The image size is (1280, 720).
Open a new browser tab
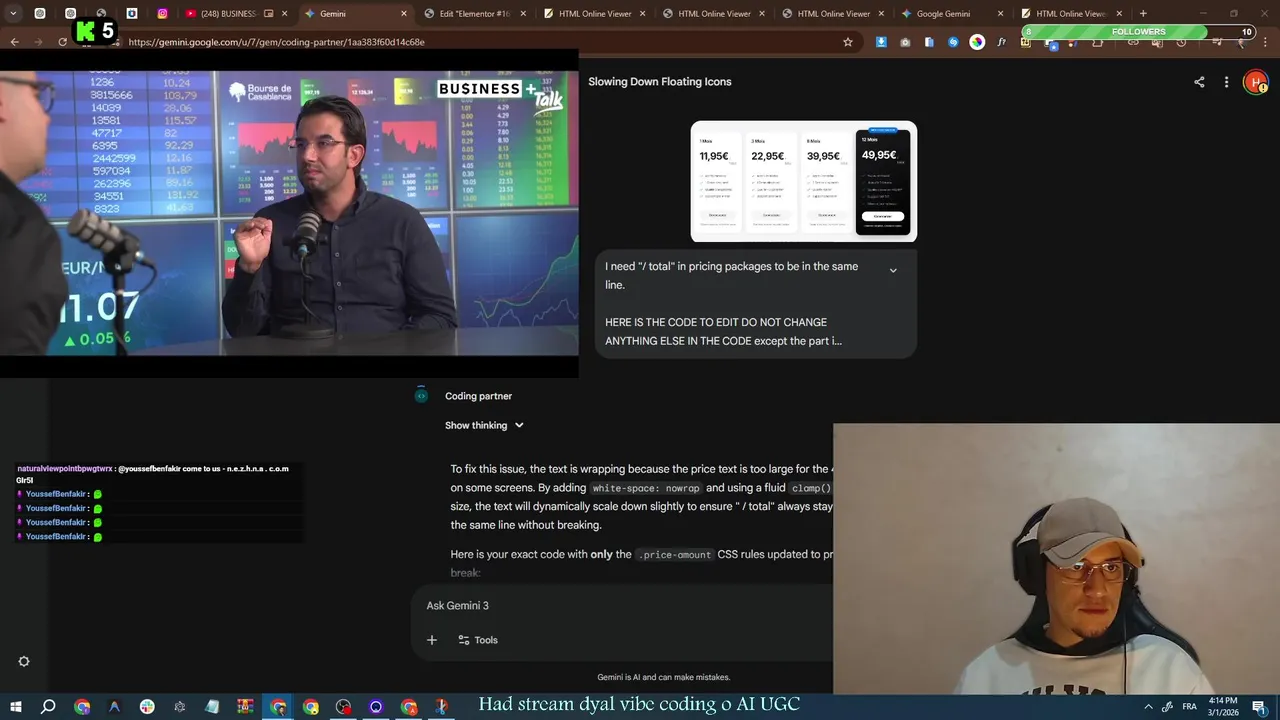tap(1143, 14)
